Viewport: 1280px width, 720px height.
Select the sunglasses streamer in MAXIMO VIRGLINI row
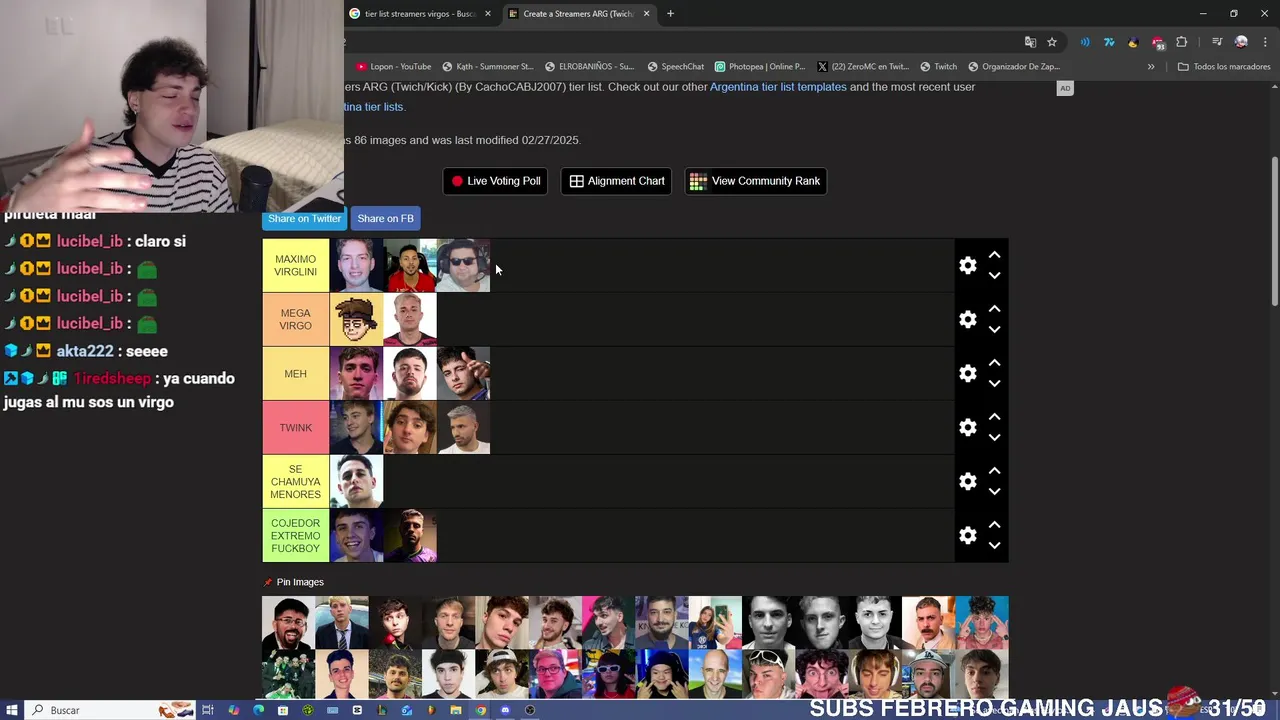[x=464, y=266]
